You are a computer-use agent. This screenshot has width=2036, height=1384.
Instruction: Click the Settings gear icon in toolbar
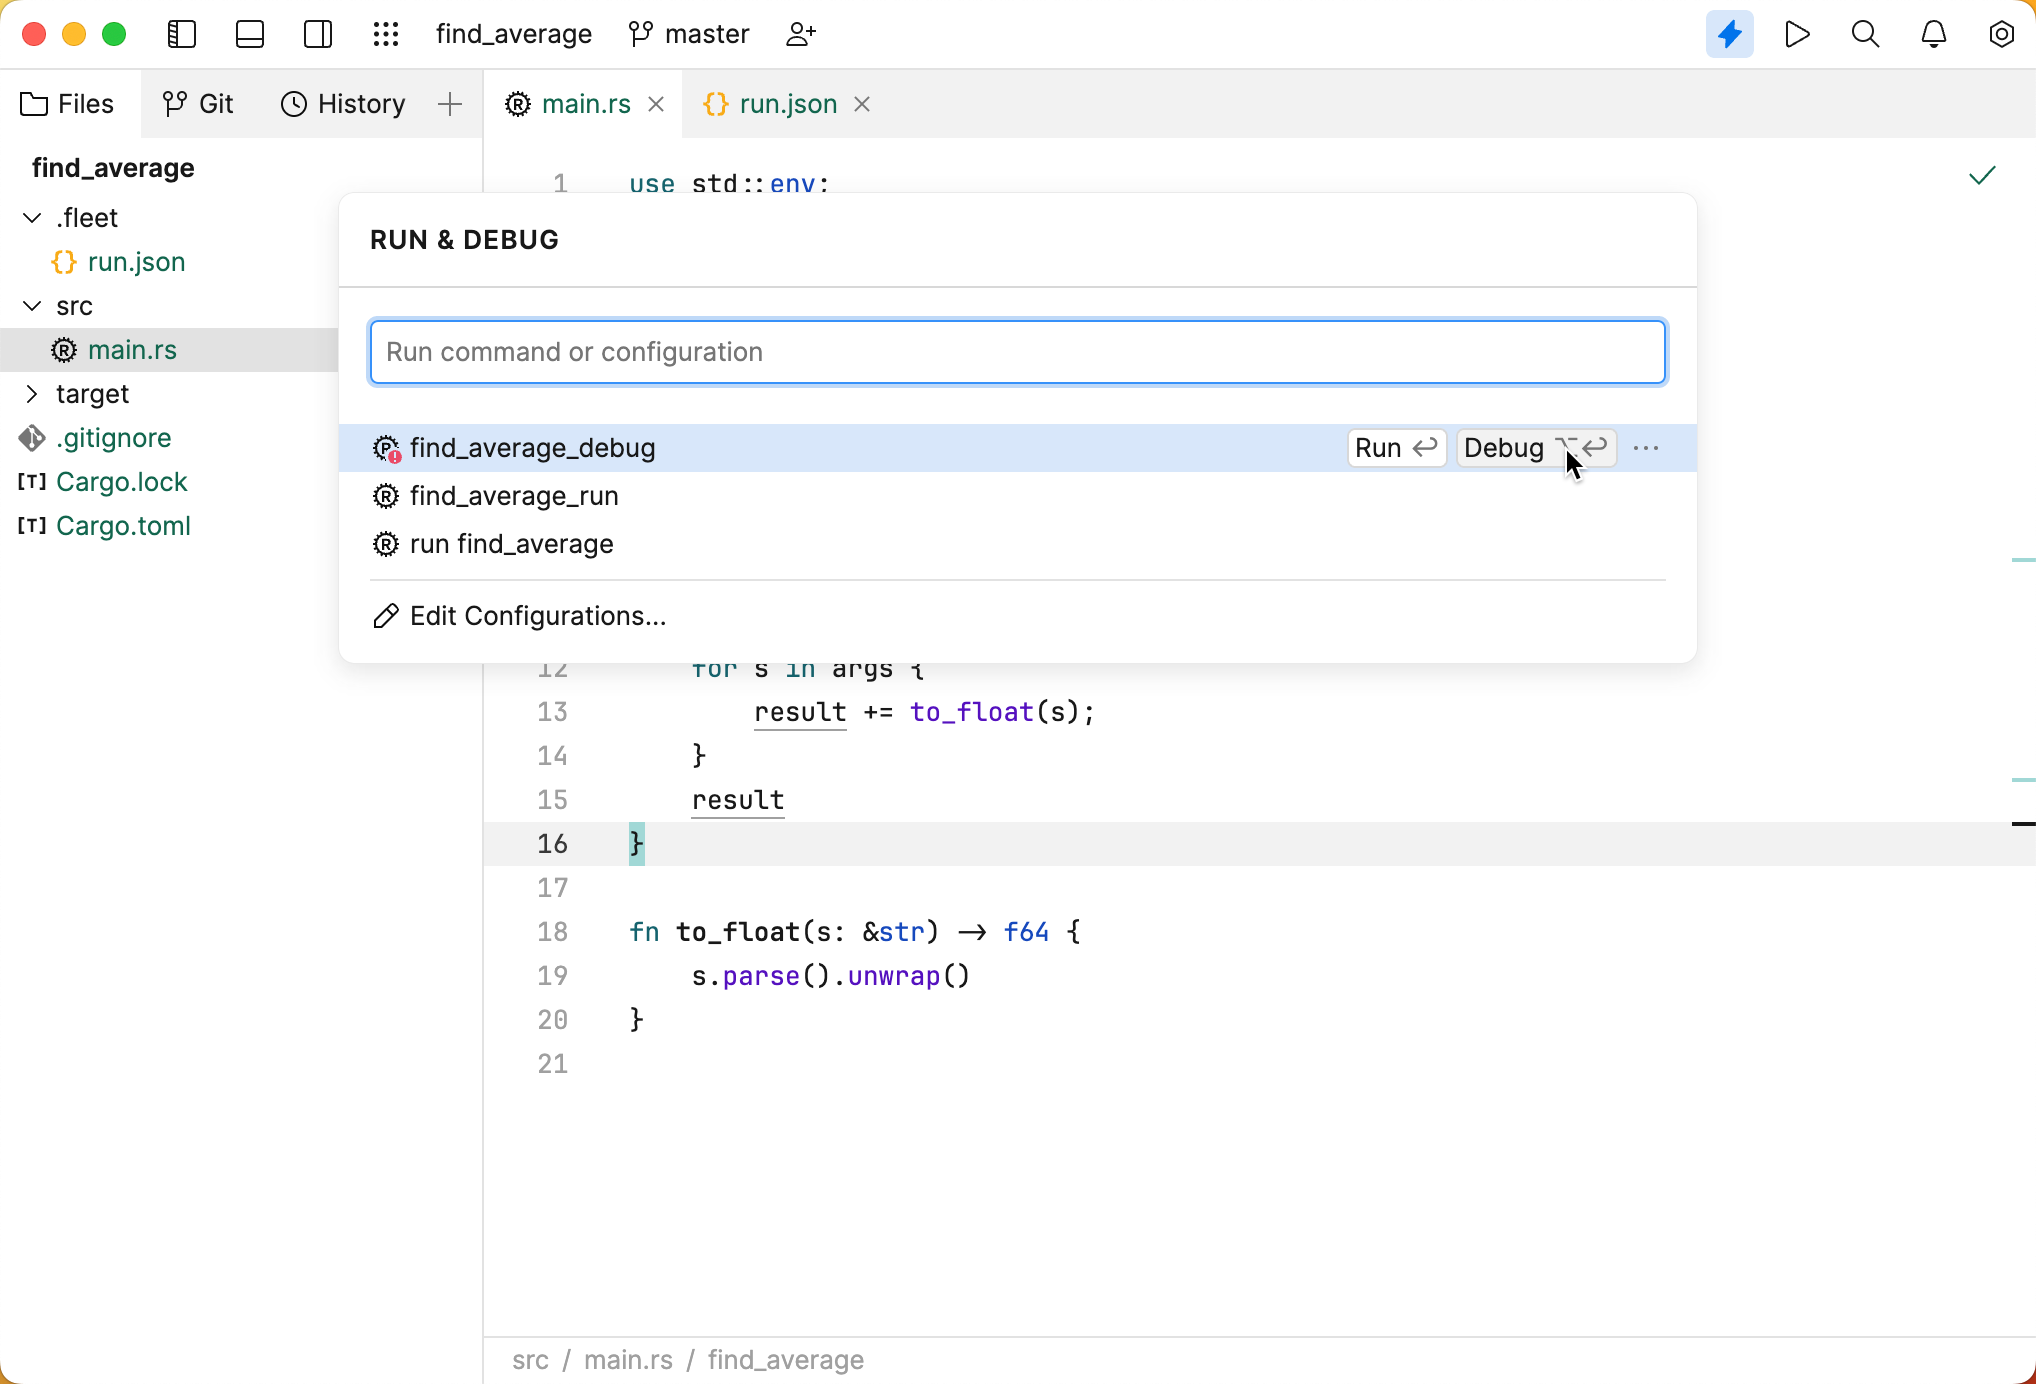click(x=2002, y=34)
